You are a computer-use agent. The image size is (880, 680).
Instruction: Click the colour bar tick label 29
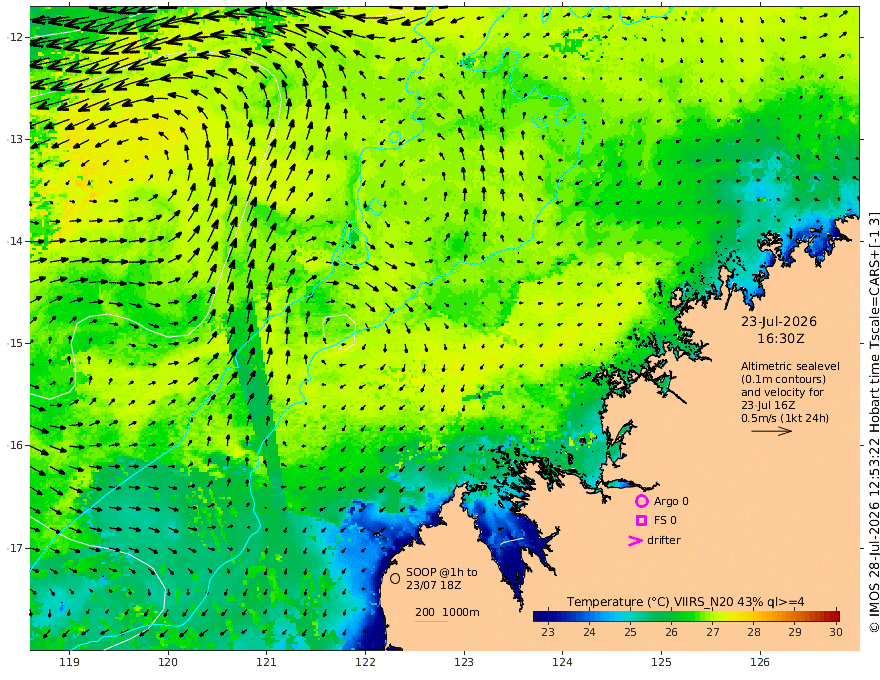click(795, 632)
